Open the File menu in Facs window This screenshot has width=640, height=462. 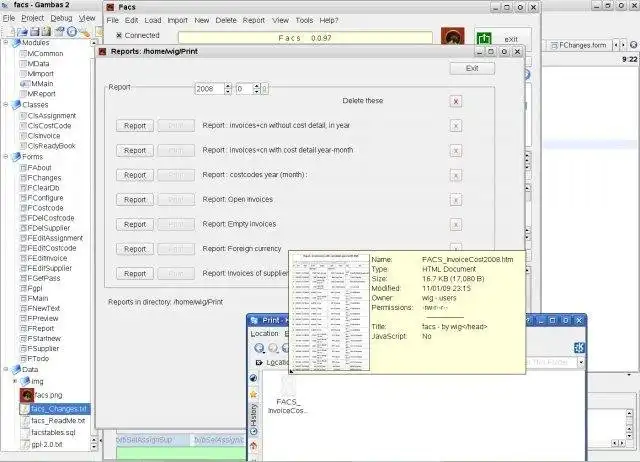click(x=112, y=20)
